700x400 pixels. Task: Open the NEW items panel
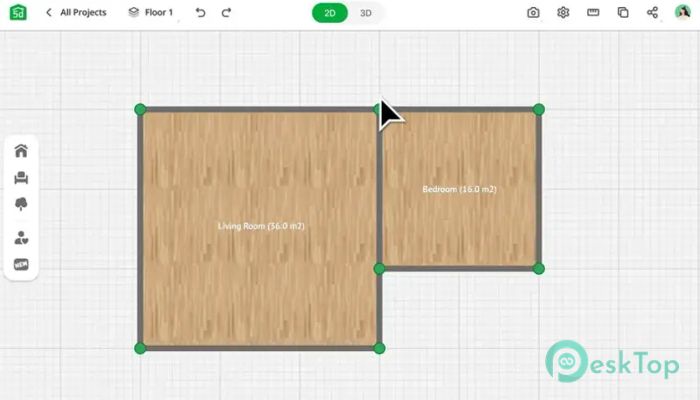click(21, 265)
